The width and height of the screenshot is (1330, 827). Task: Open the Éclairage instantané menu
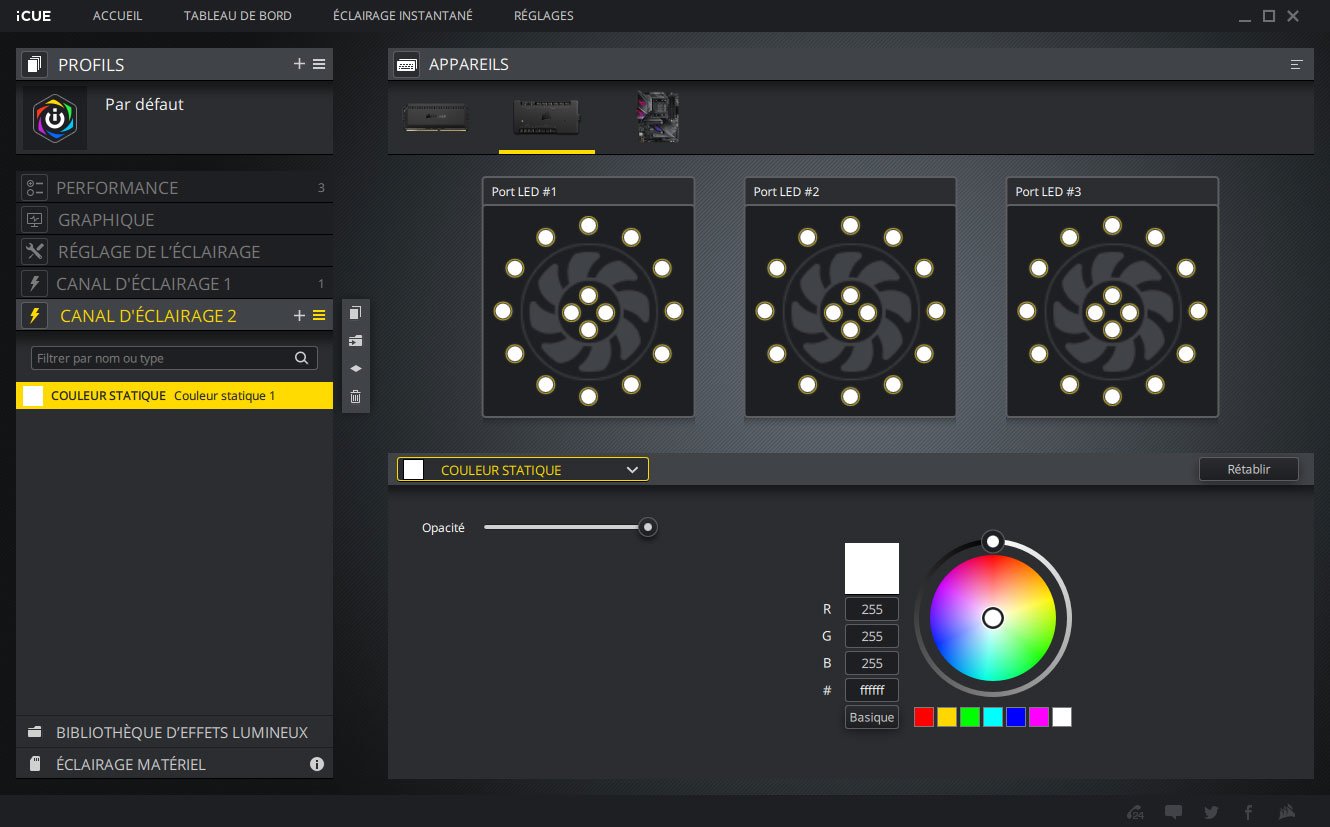point(403,16)
